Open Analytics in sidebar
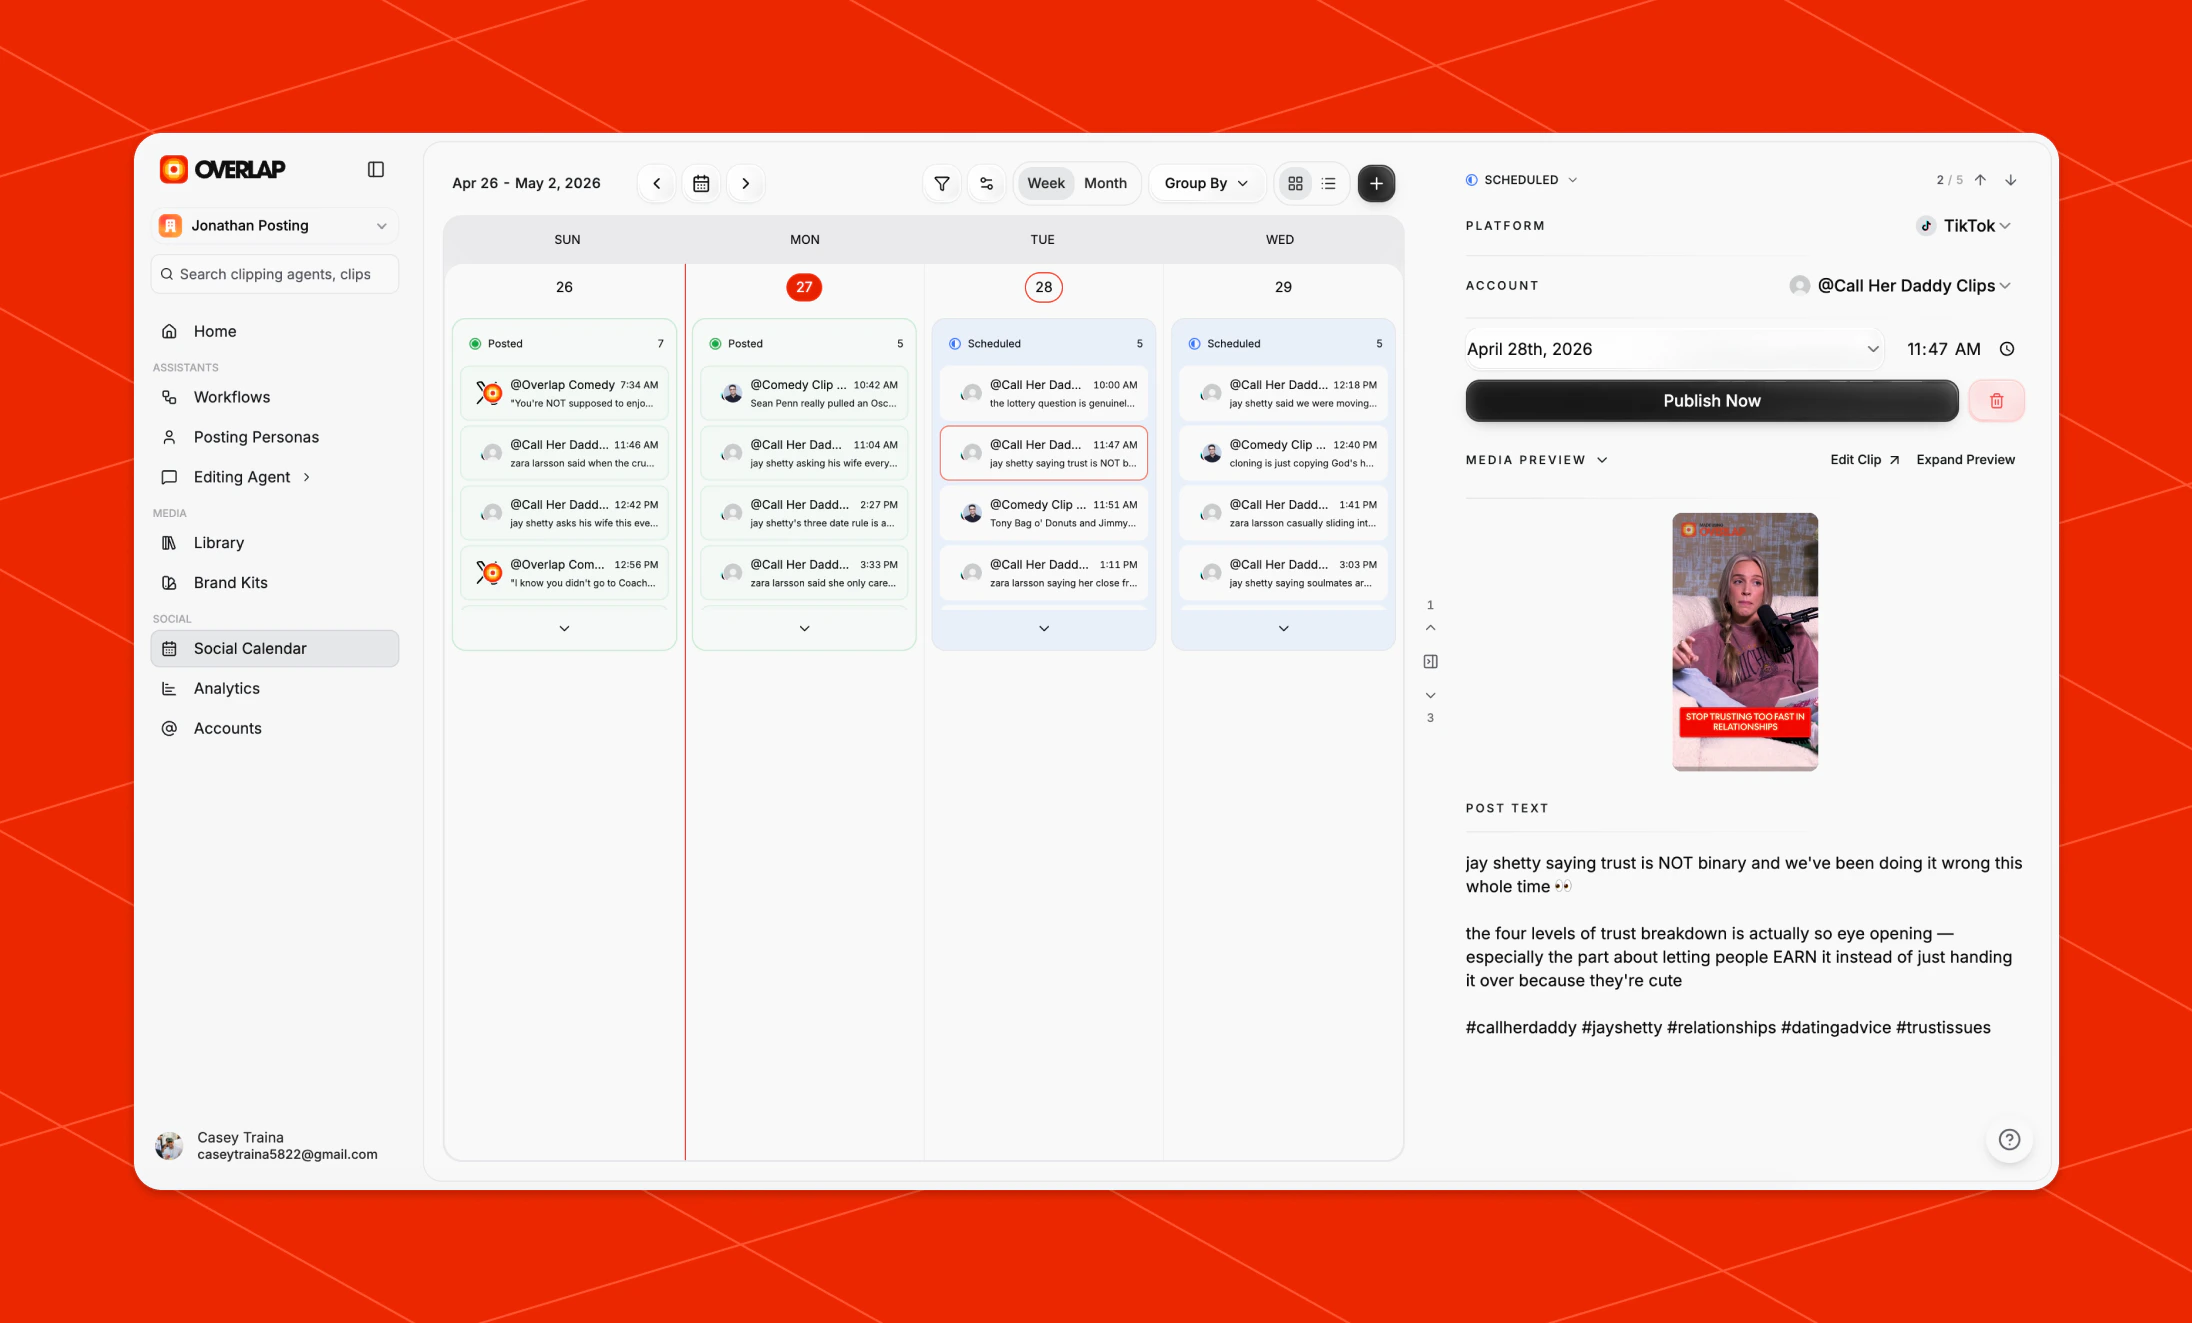The image size is (2192, 1323). pyautogui.click(x=275, y=689)
